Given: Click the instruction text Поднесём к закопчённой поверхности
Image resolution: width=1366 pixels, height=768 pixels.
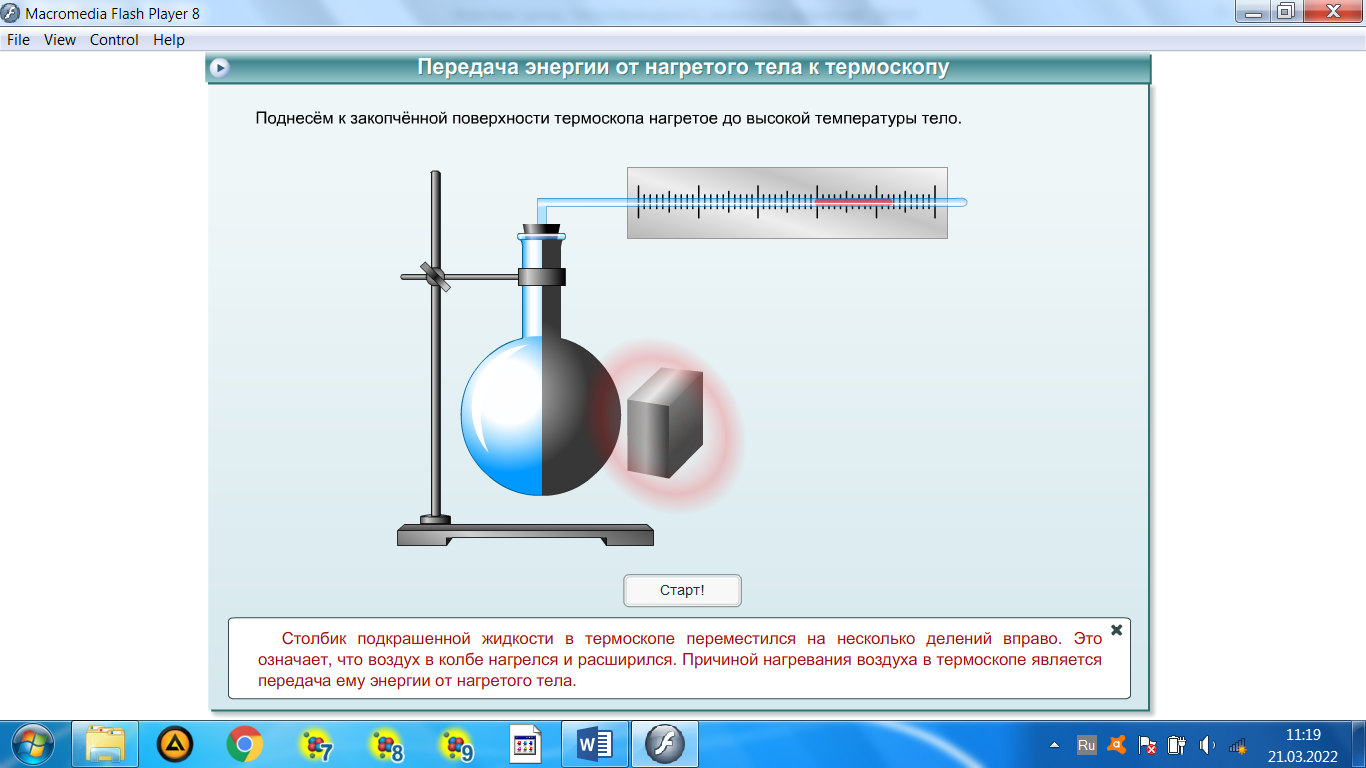Looking at the screenshot, I should pos(608,118).
